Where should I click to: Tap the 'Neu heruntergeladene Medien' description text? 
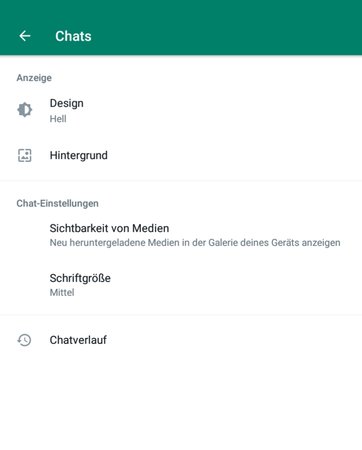tap(195, 243)
